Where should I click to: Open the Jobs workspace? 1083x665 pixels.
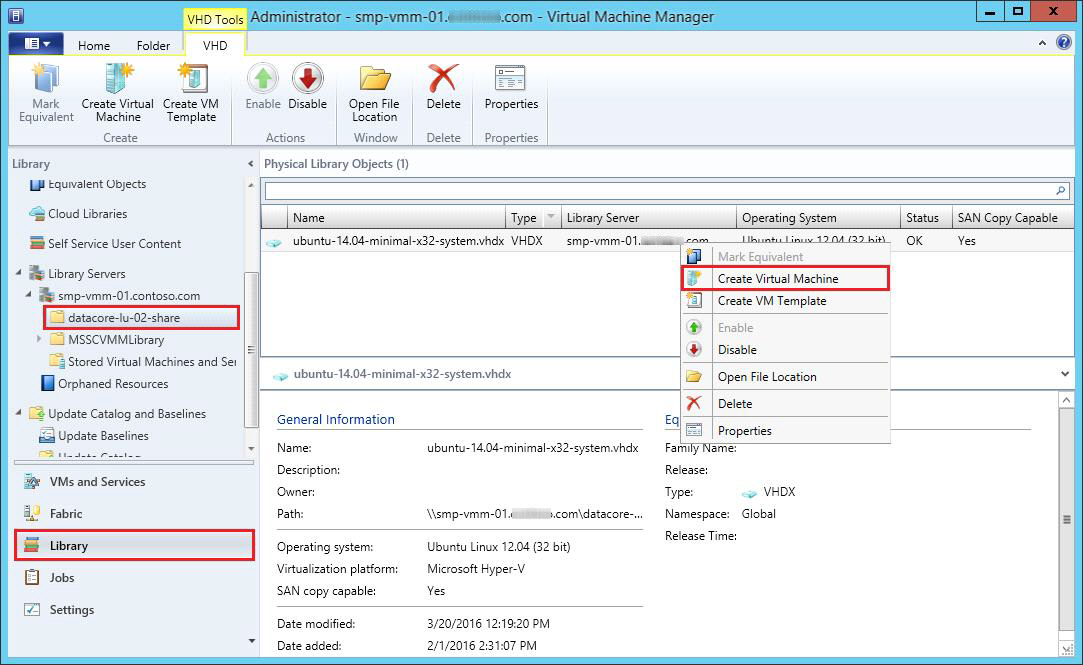(62, 578)
